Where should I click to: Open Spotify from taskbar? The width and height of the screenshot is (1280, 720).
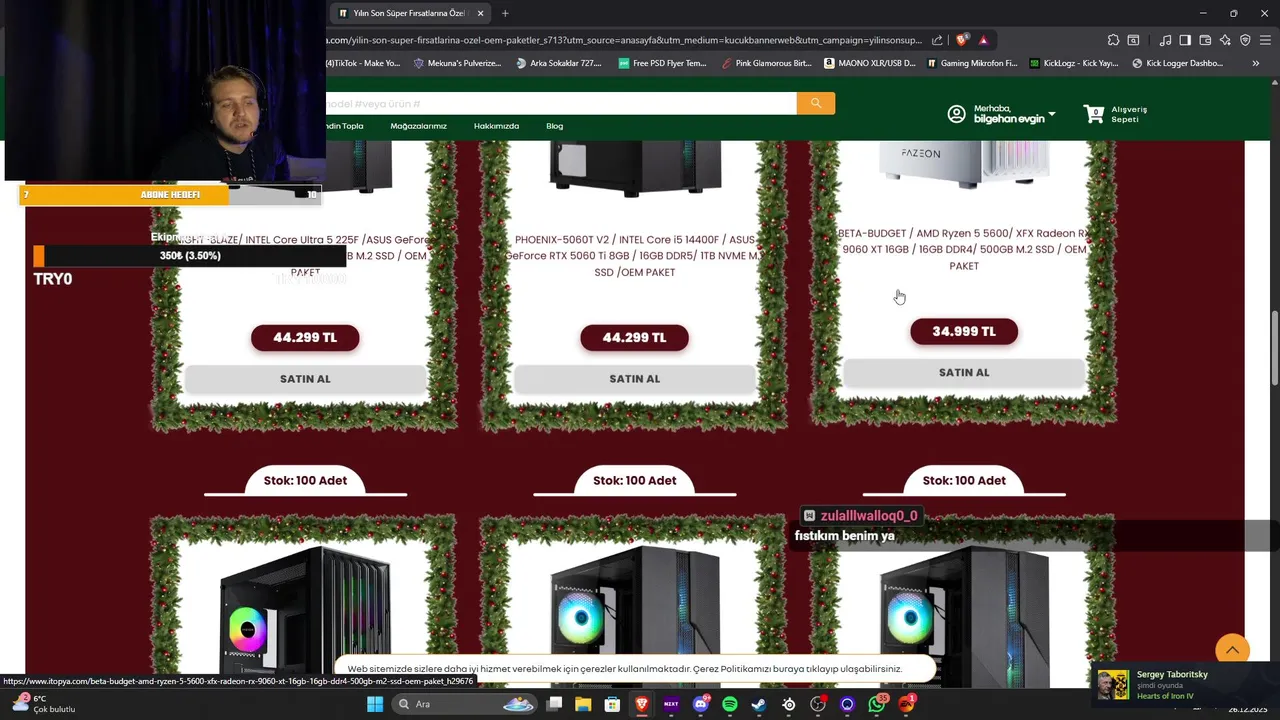point(729,704)
